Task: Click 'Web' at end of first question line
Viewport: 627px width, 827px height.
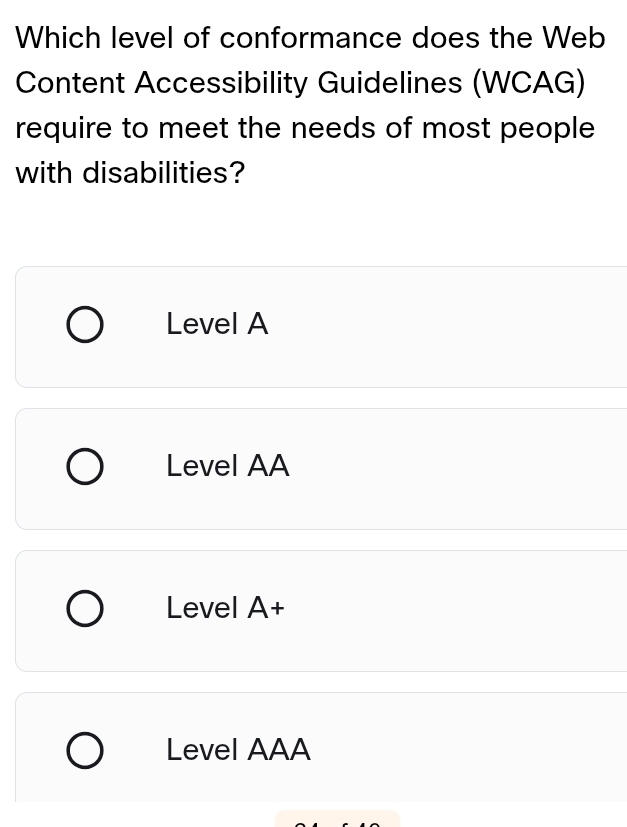Action: click(573, 38)
